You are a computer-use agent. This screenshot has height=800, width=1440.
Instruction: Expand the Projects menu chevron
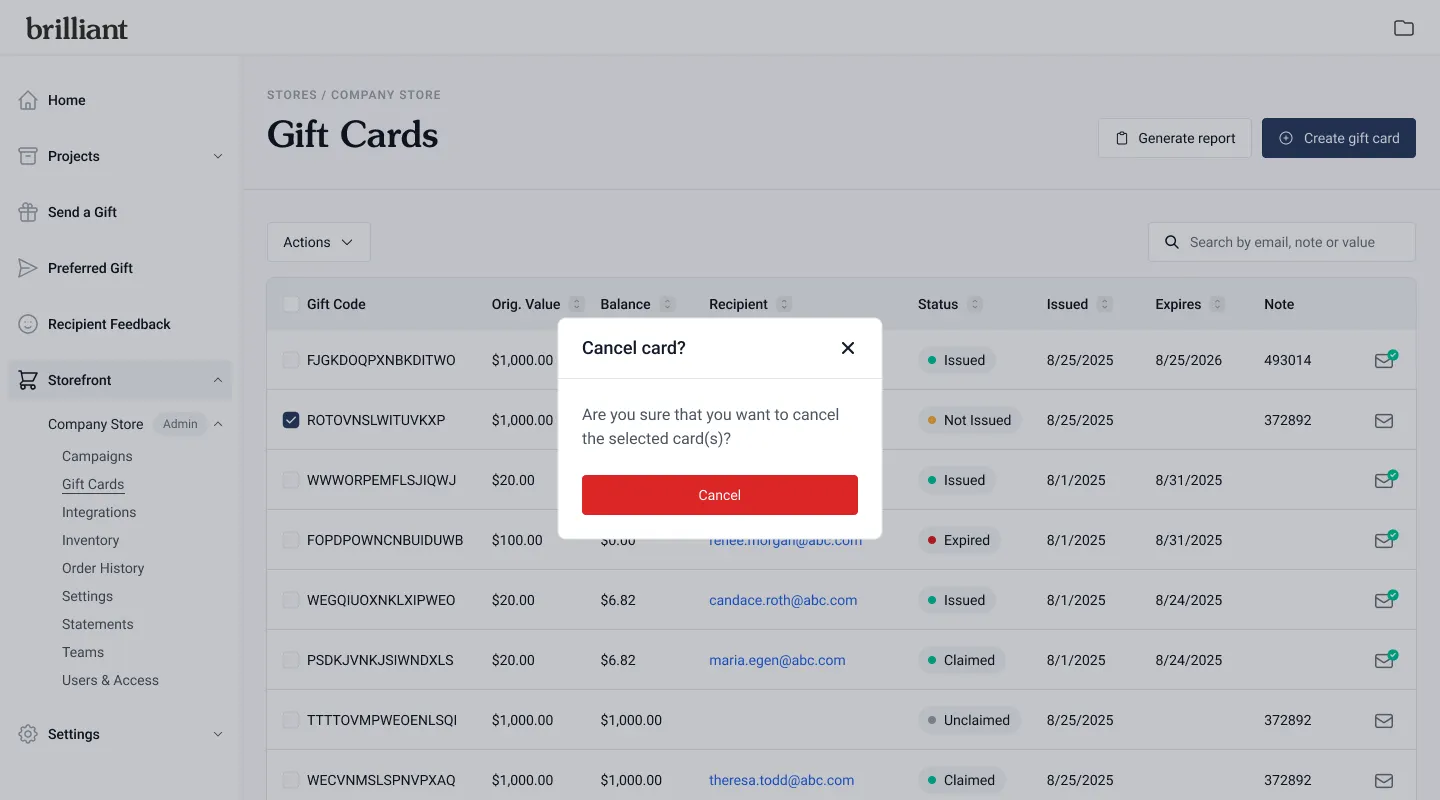click(218, 156)
